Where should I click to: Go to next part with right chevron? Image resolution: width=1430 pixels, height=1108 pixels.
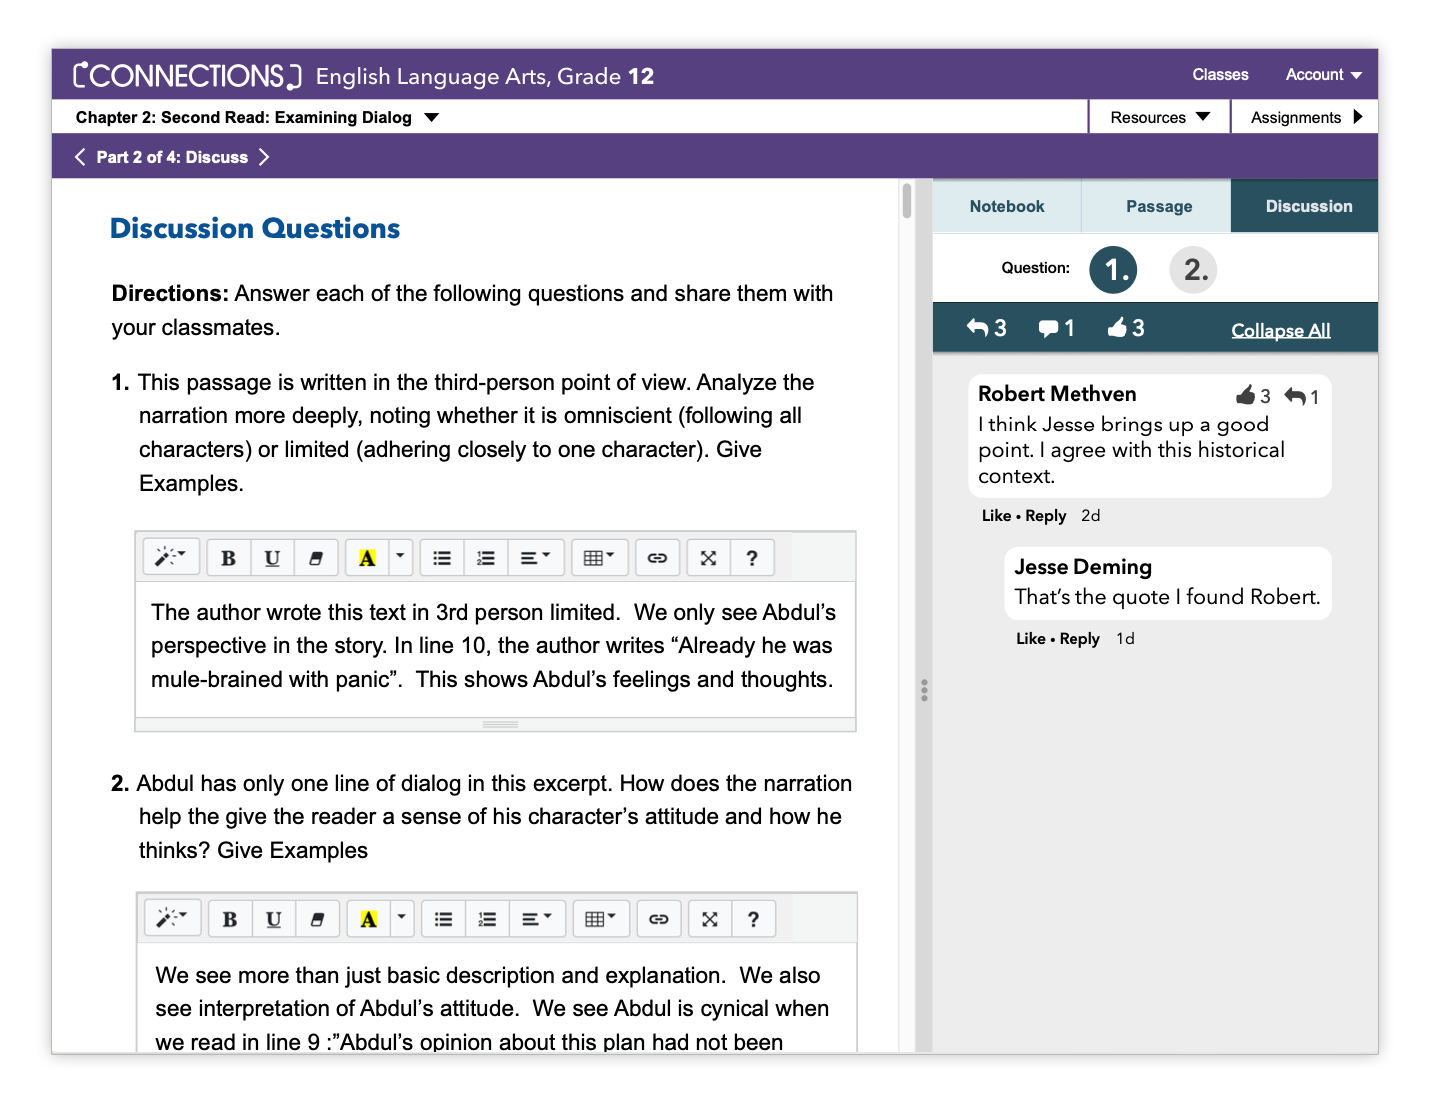(x=264, y=157)
